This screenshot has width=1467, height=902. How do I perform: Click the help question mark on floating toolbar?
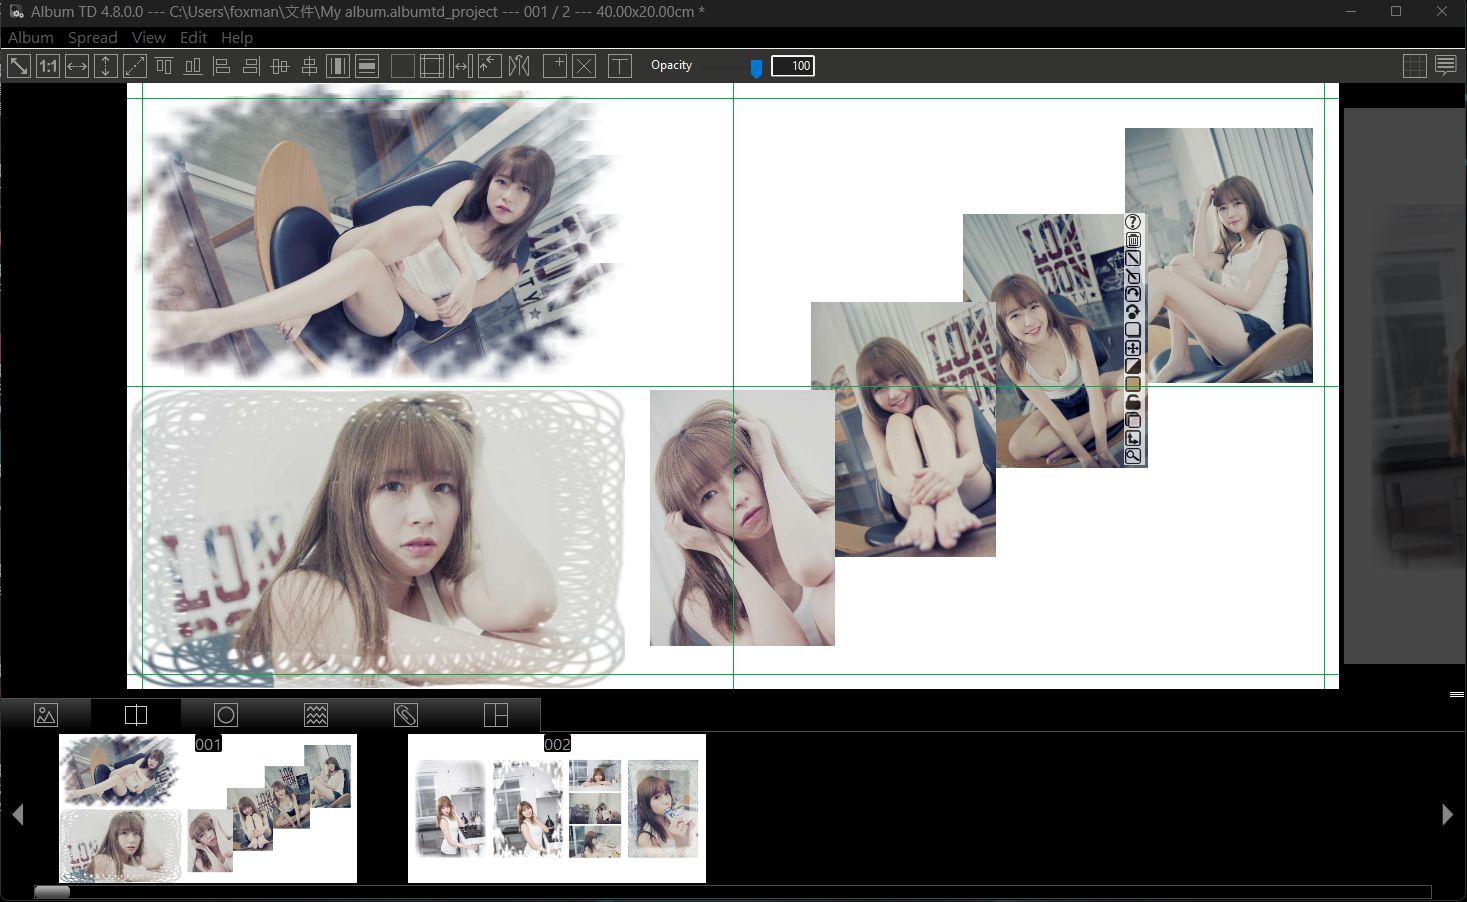(1133, 222)
